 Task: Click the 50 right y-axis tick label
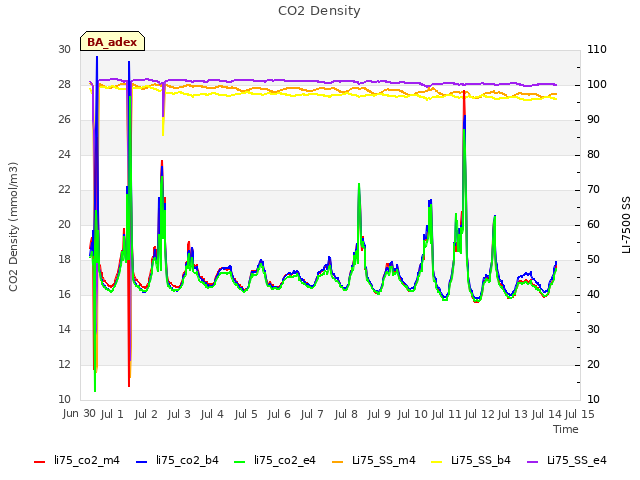[x=593, y=260]
